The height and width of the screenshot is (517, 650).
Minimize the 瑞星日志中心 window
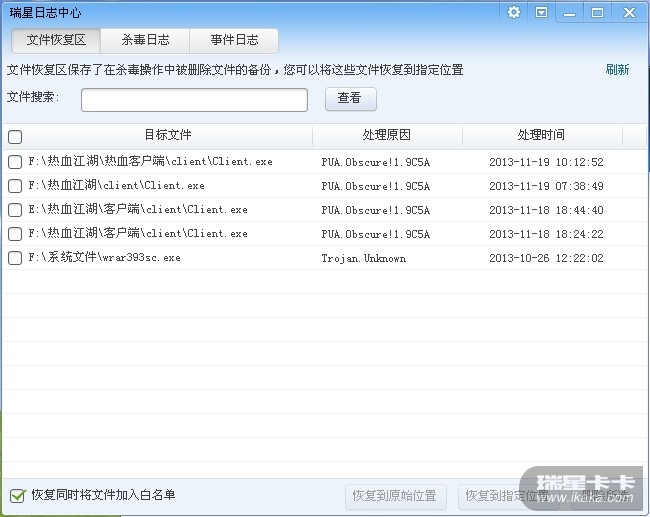point(570,13)
